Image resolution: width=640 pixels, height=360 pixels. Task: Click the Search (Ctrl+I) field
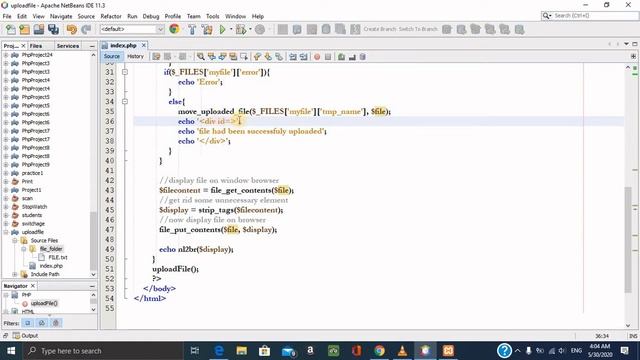pyautogui.click(x=589, y=16)
